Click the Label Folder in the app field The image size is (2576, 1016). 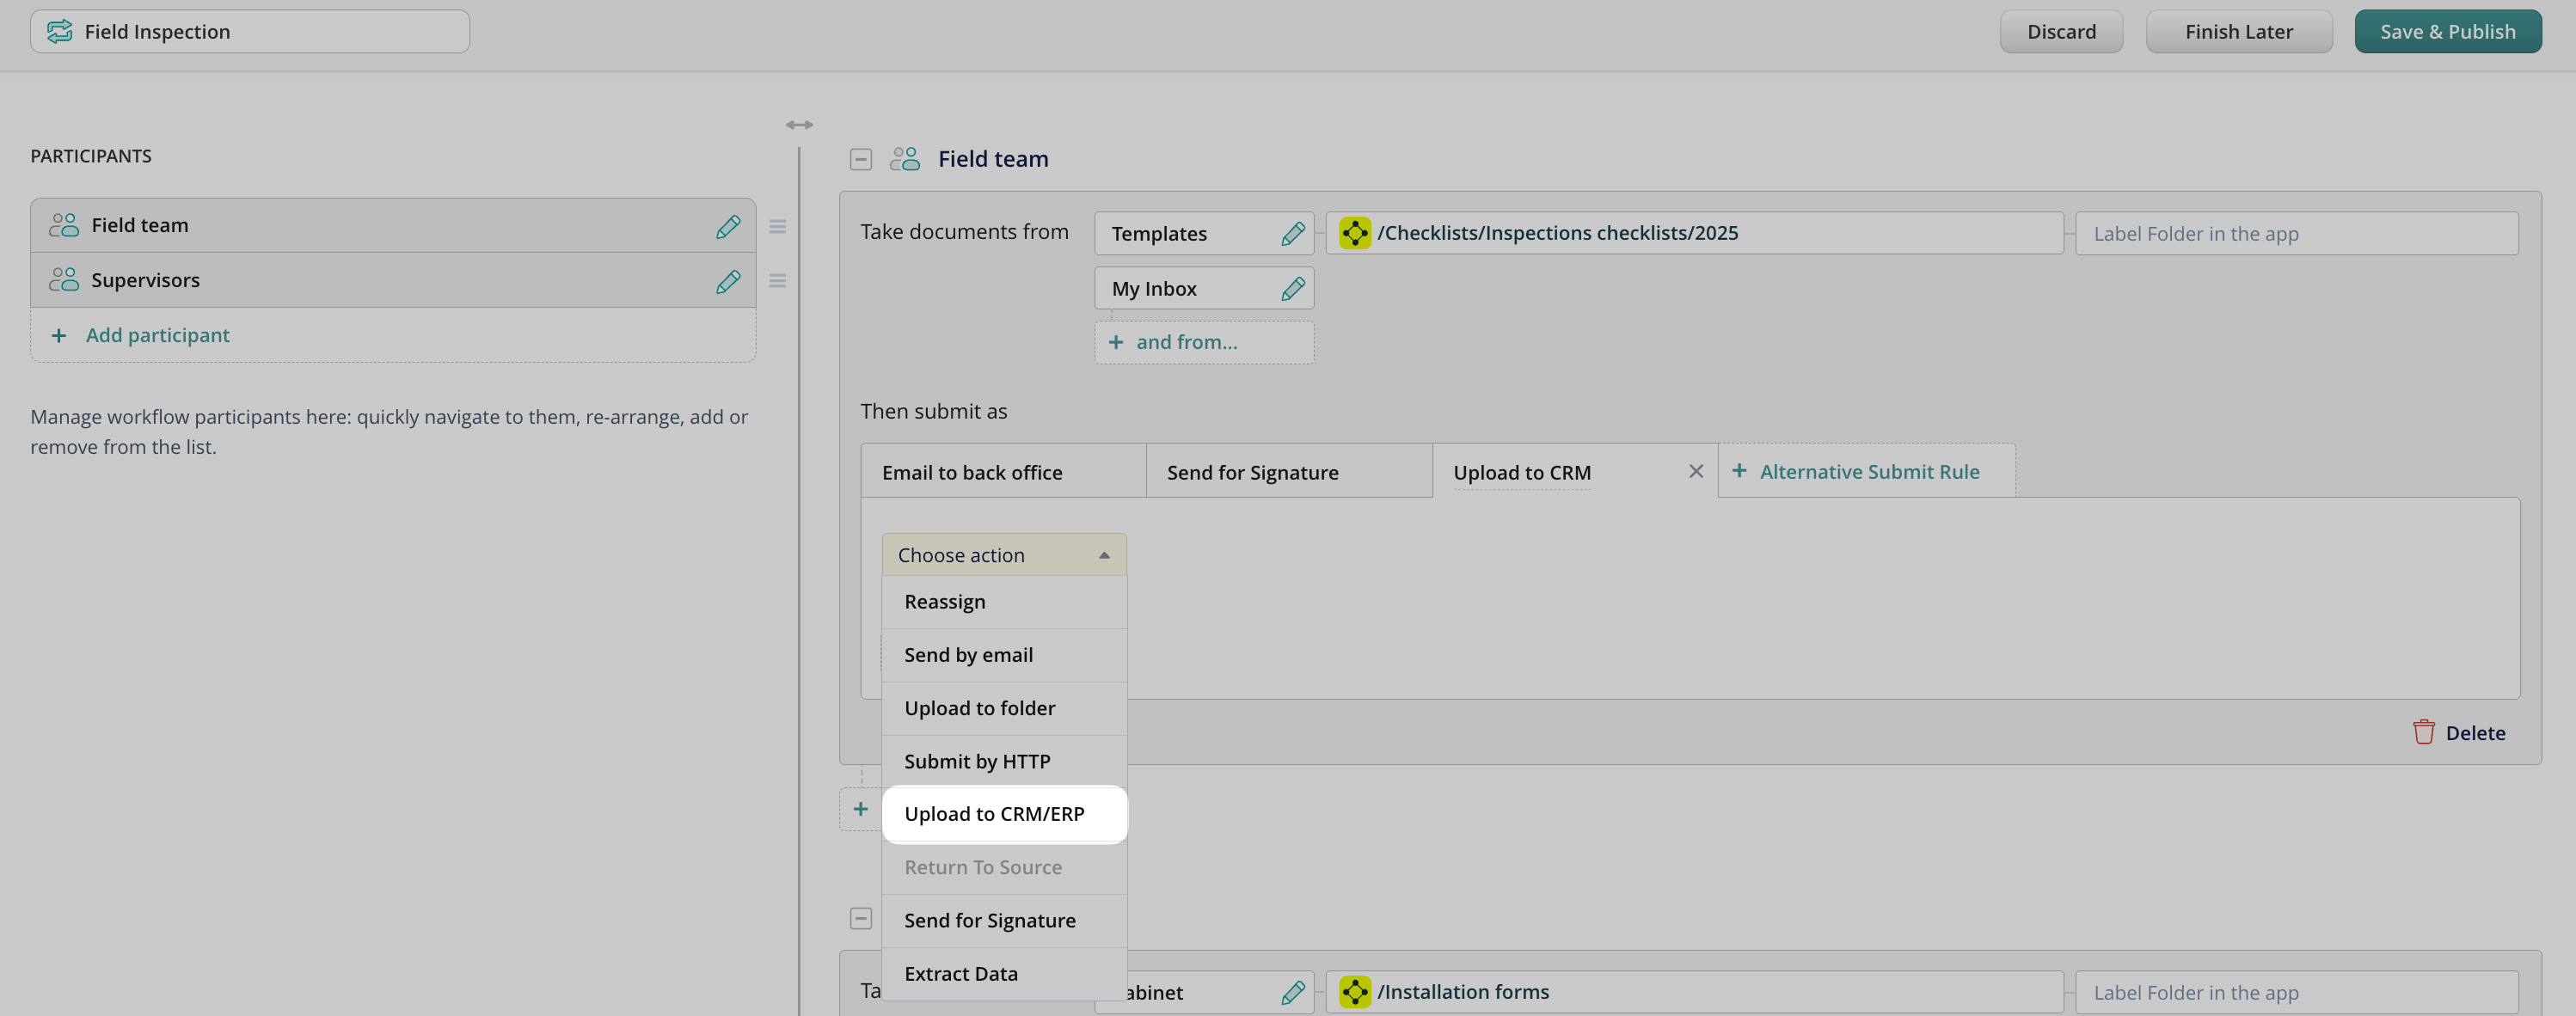pyautogui.click(x=2296, y=234)
